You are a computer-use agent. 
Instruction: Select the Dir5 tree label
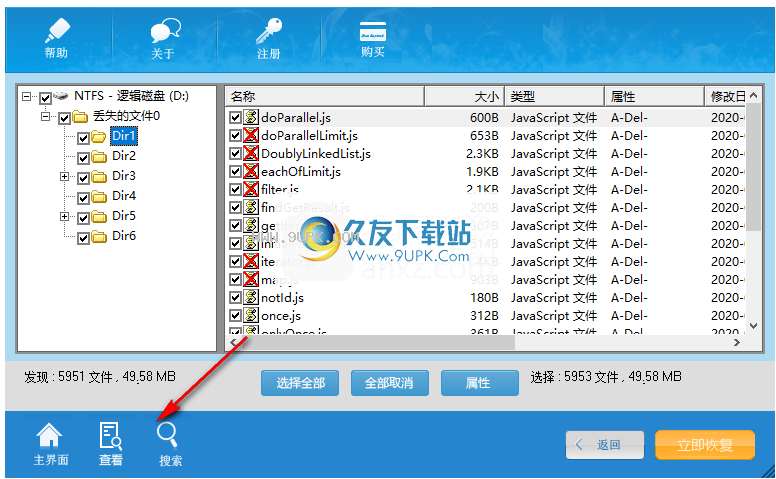[x=124, y=216]
